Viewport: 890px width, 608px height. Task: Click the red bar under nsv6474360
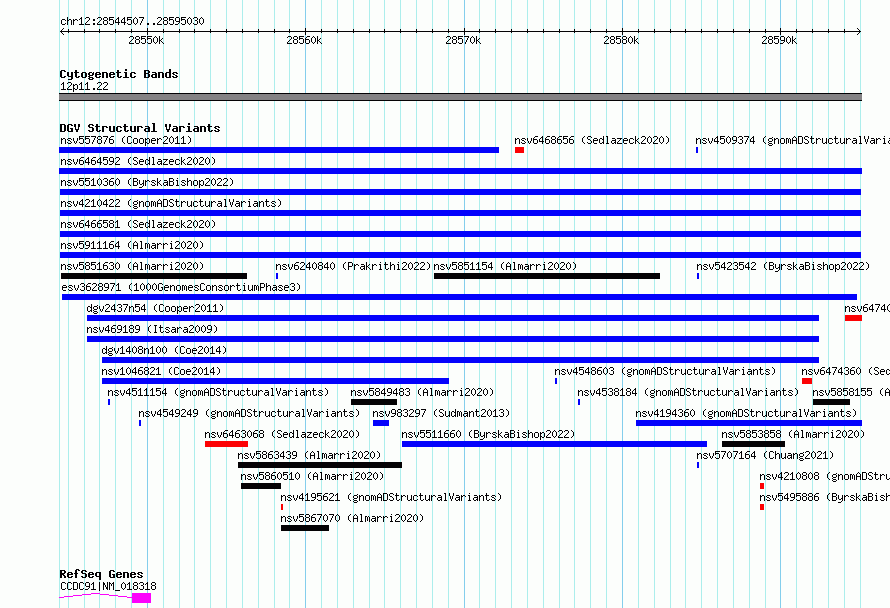tap(807, 381)
